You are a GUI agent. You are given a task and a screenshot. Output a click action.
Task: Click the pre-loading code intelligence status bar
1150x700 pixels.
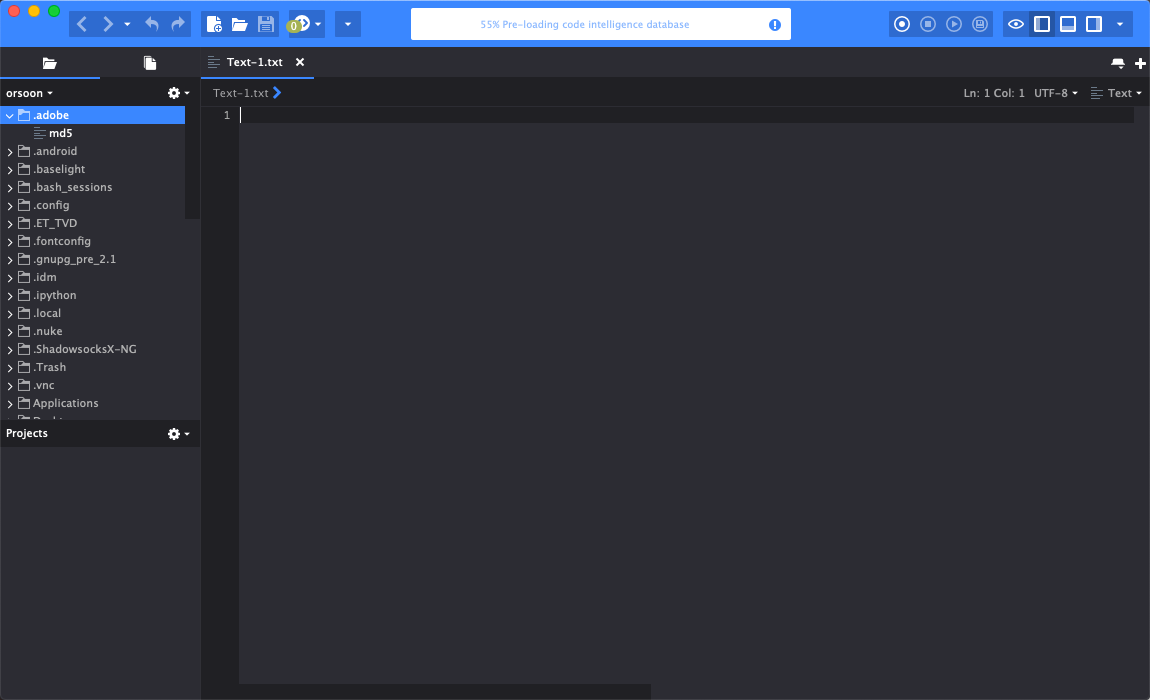click(601, 24)
